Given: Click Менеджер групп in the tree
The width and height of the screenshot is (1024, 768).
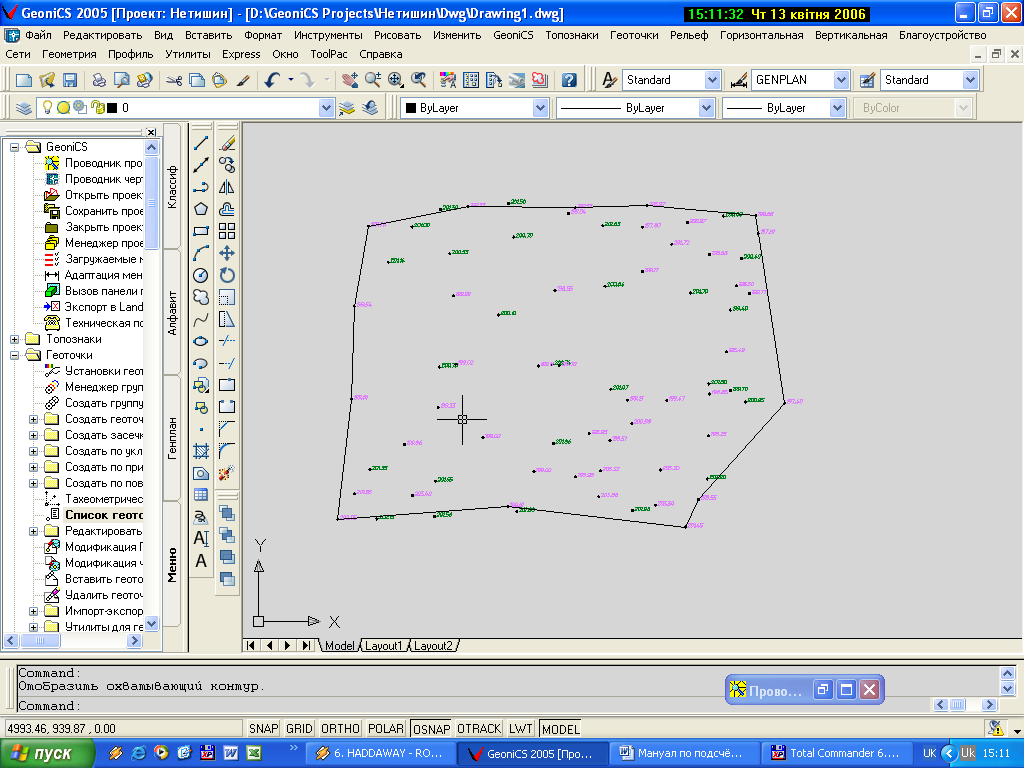Looking at the screenshot, I should [103, 387].
